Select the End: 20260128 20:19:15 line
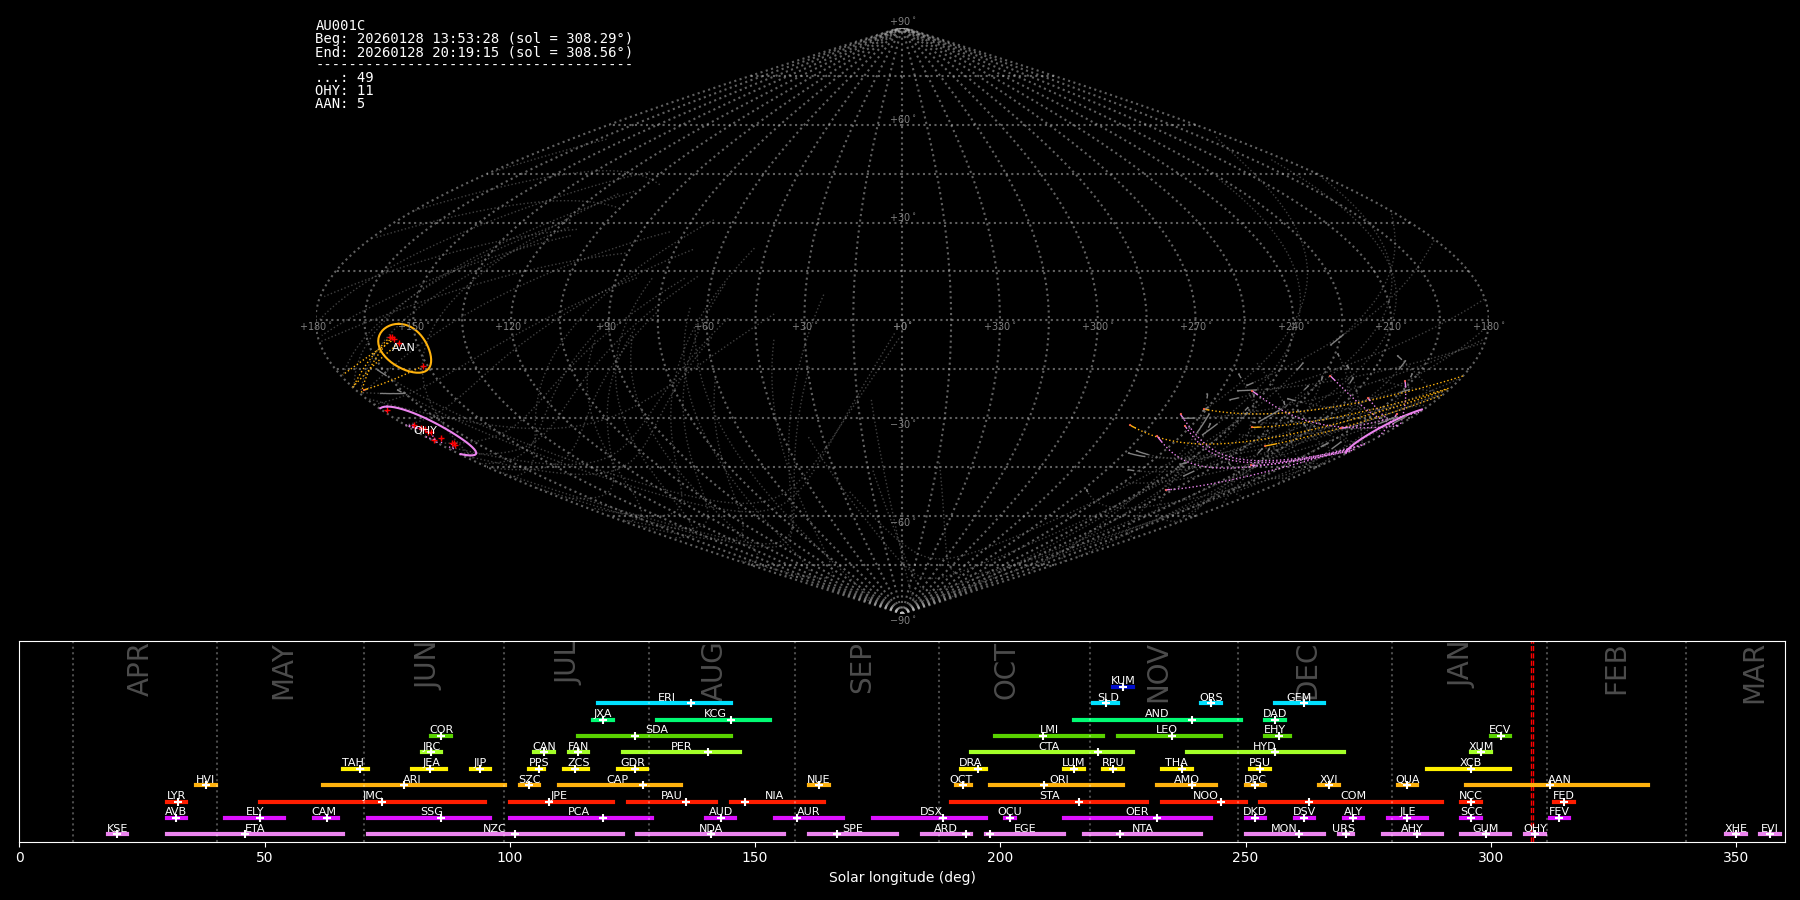Screen dimensions: 1800x900 pyautogui.click(x=474, y=52)
